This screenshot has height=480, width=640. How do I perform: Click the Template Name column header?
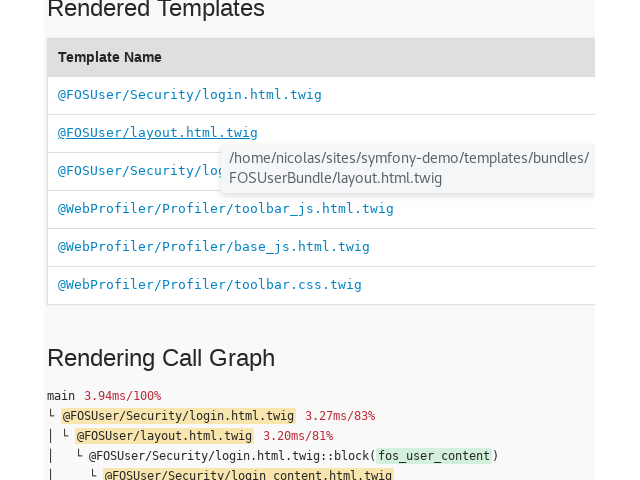[110, 57]
